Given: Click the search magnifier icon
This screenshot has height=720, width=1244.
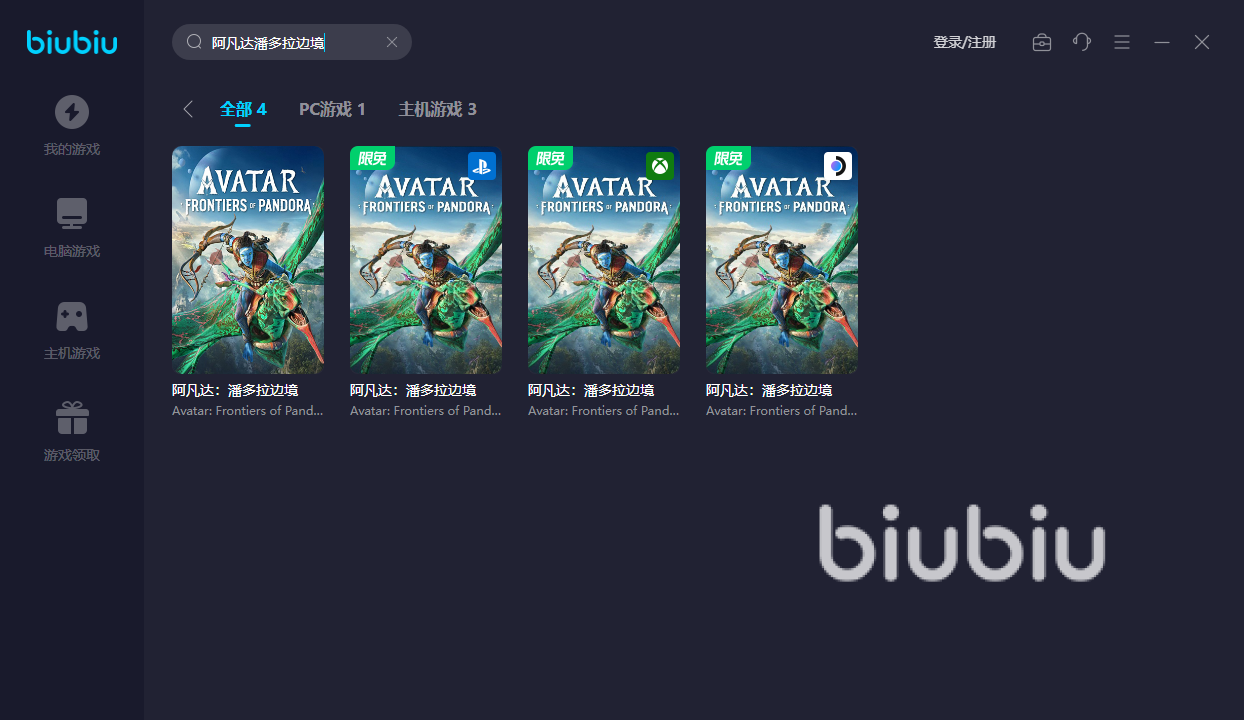Looking at the screenshot, I should [x=194, y=42].
